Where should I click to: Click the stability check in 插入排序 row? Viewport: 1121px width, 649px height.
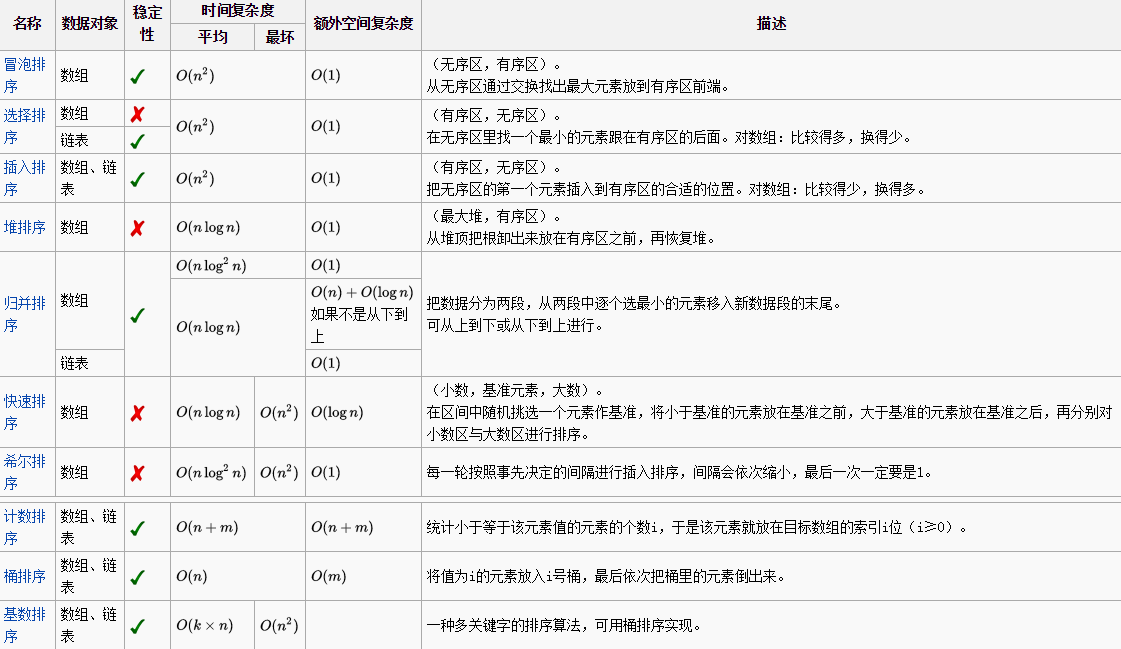[x=138, y=179]
